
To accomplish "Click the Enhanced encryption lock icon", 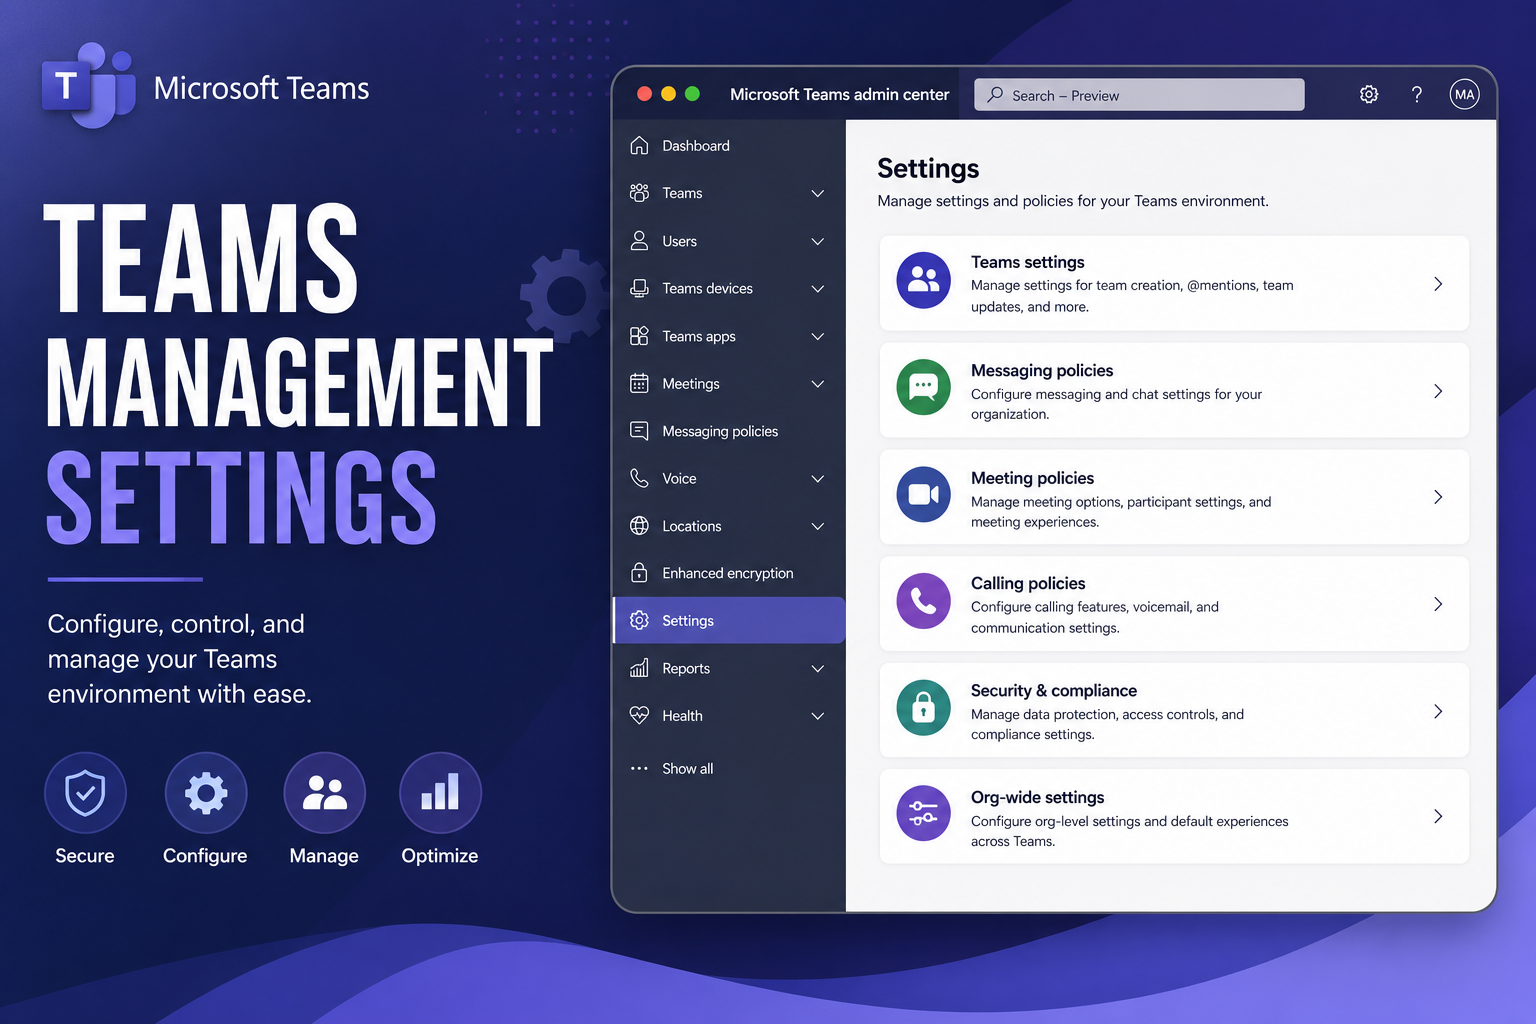I will point(639,573).
